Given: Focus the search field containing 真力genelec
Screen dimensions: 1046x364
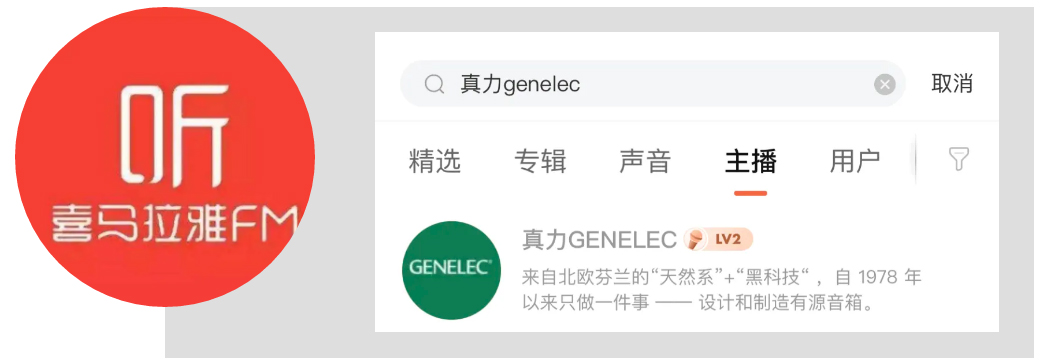Looking at the screenshot, I should [652, 84].
